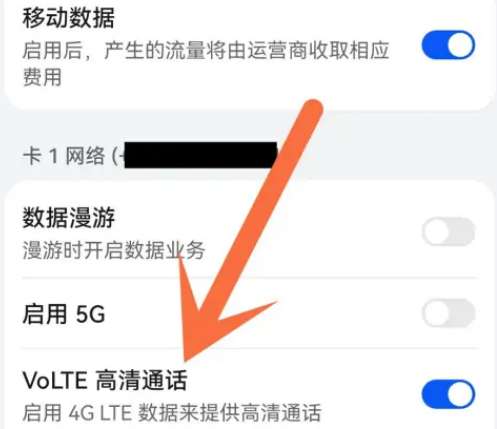Screen dimensions: 497x429
Task: Tap the 启用 5G label
Action: point(64,314)
